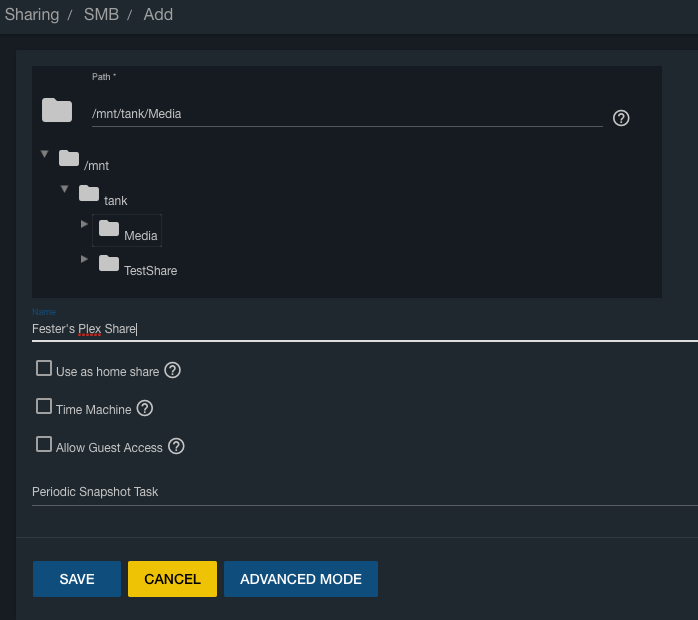Enable the Use as home share checkbox

[44, 368]
